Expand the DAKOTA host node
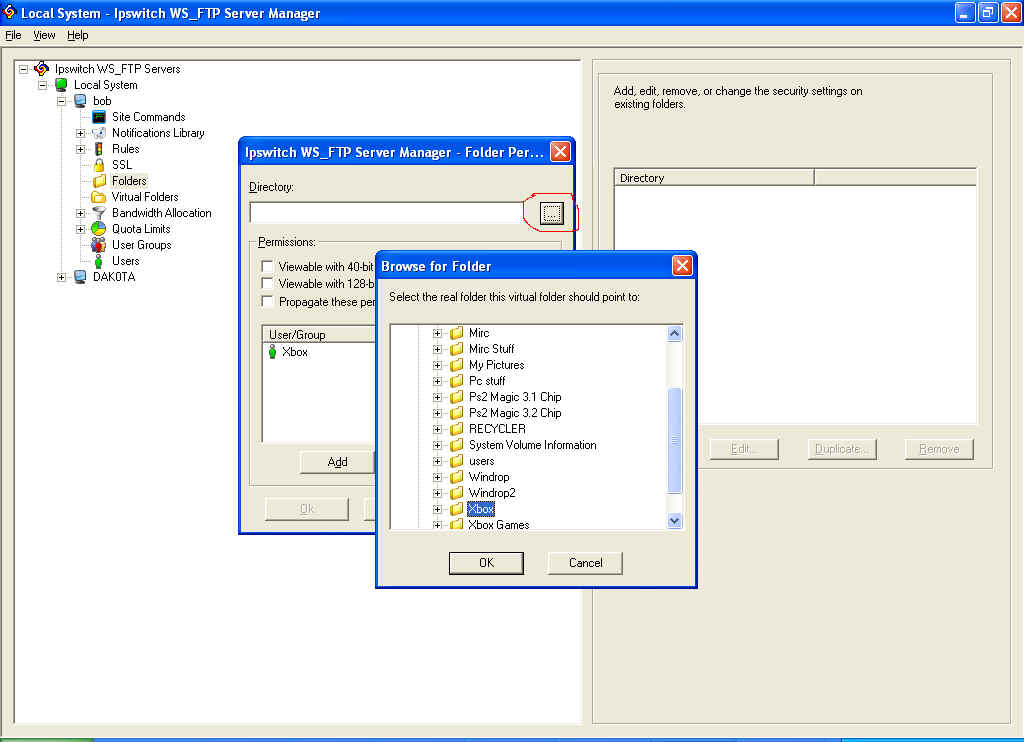 pos(61,277)
